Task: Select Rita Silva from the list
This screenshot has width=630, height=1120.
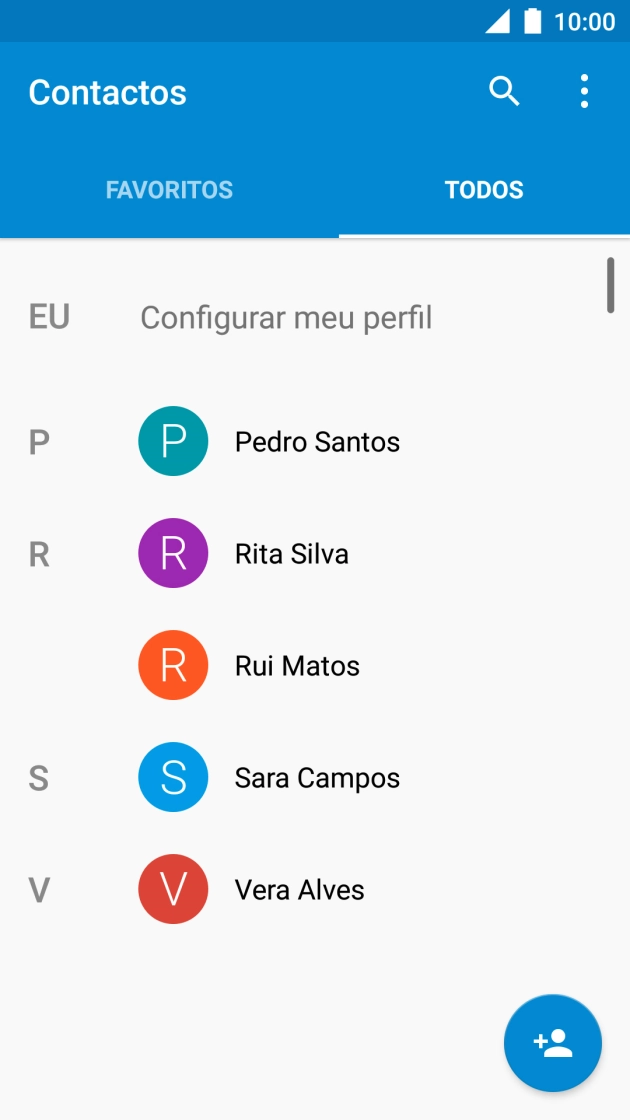Action: [290, 553]
